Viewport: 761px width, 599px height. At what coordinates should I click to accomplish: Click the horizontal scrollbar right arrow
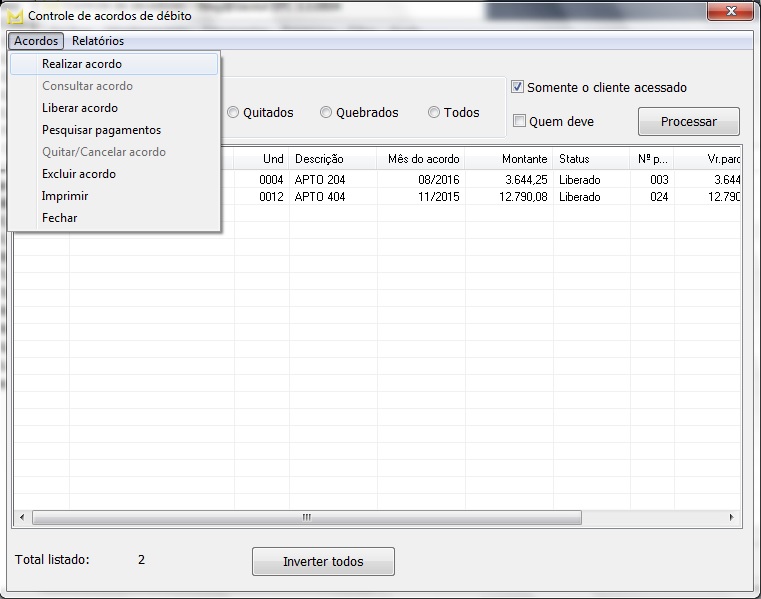click(732, 518)
